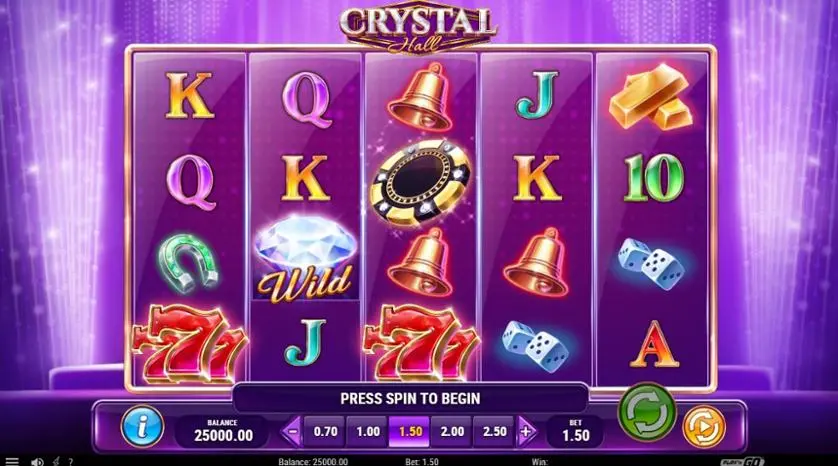Select the 1.00 bet value
This screenshot has height=466, width=838.
(367, 431)
